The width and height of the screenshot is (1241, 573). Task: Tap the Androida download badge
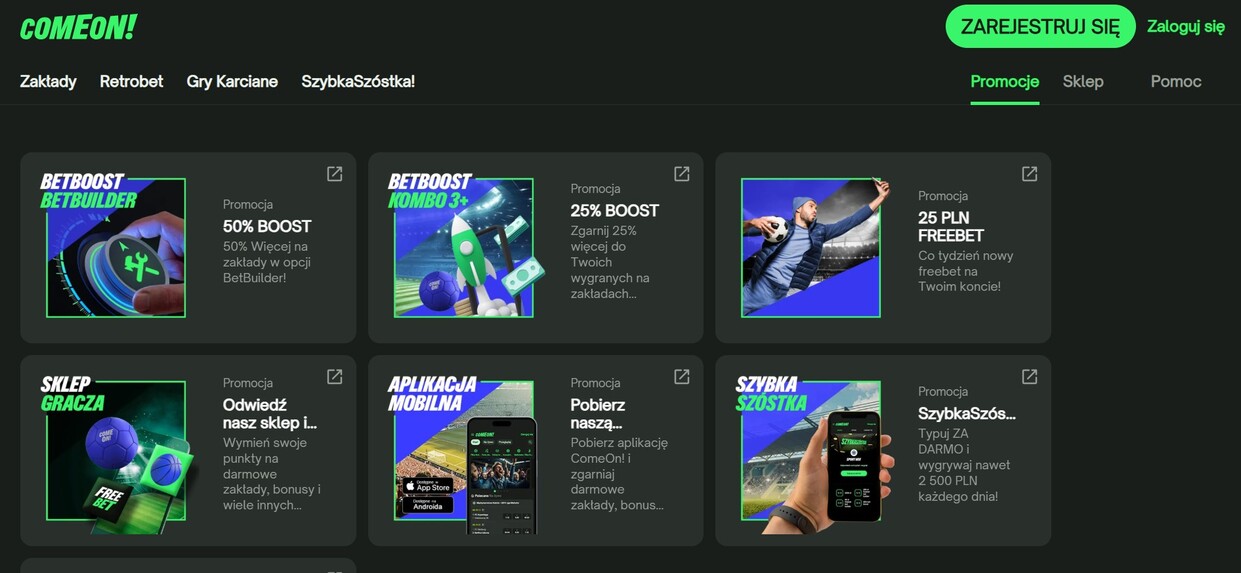(428, 504)
